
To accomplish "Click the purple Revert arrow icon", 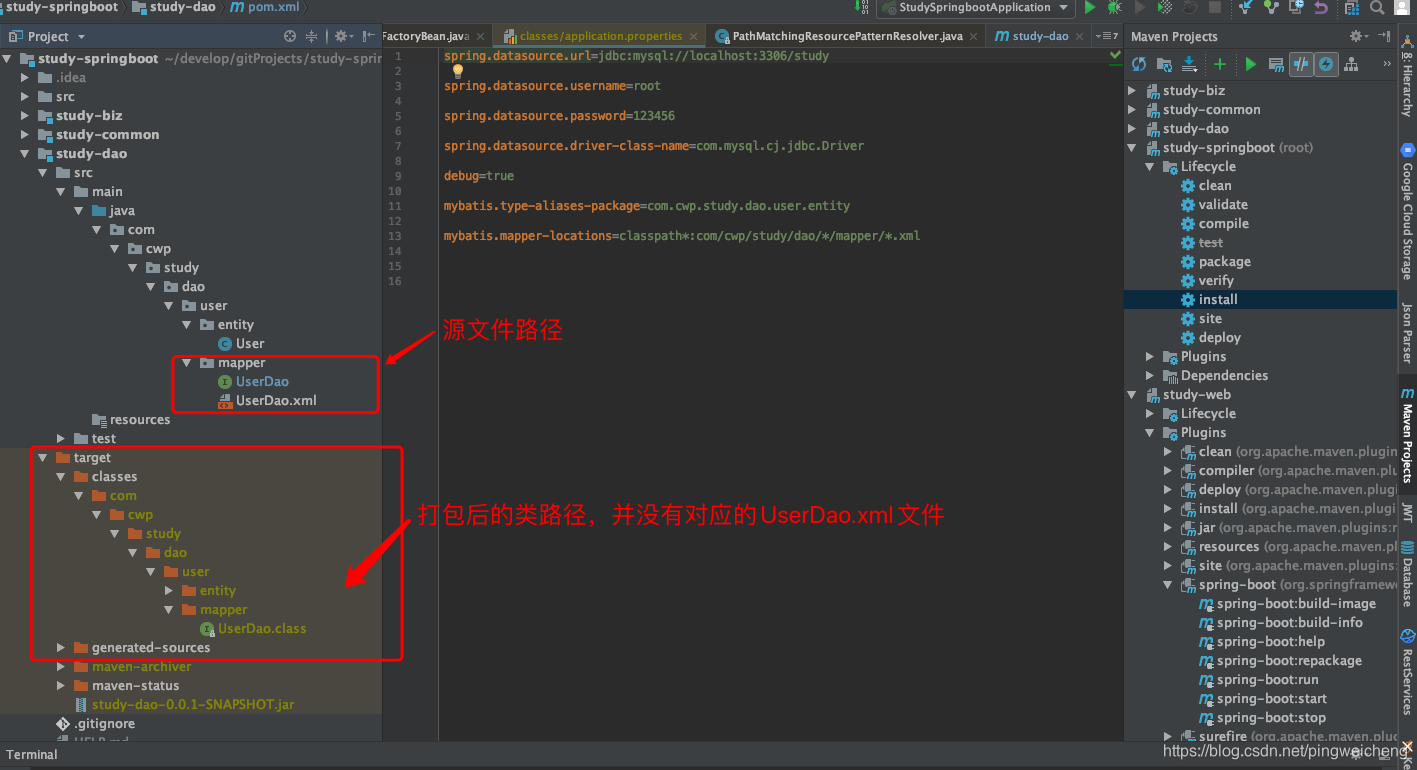I will [1321, 7].
